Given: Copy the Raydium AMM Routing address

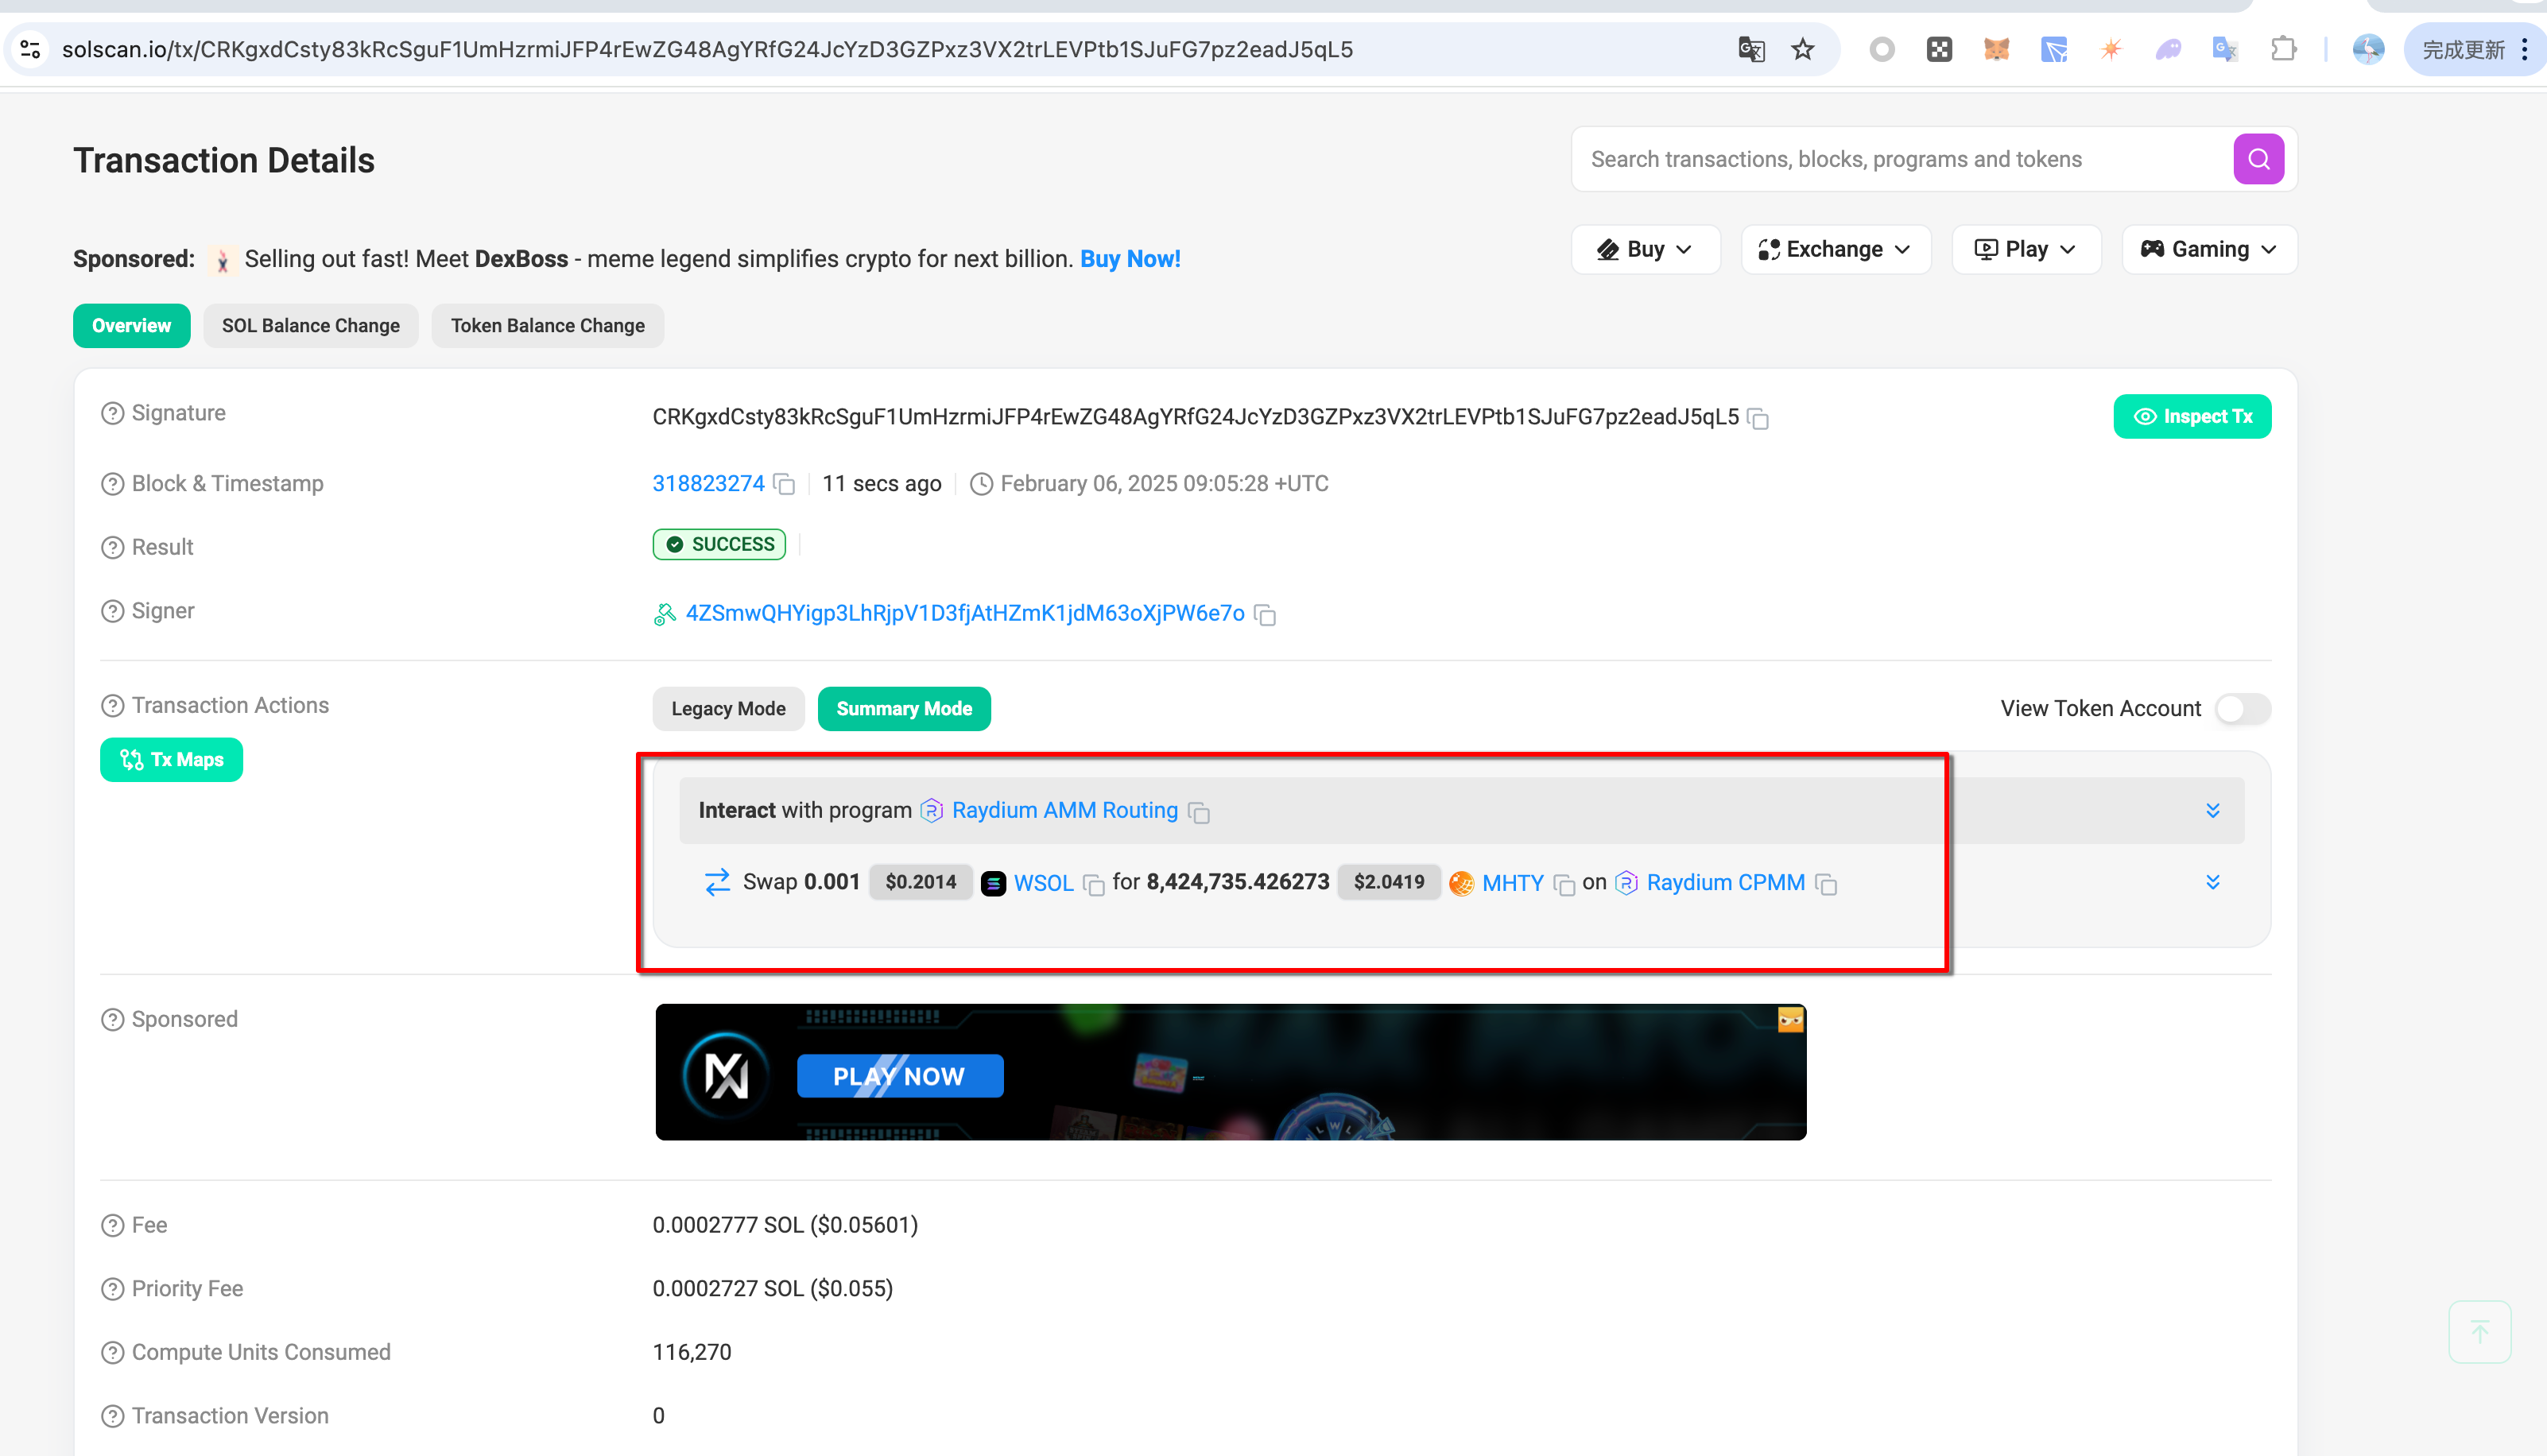Looking at the screenshot, I should (x=1199, y=813).
